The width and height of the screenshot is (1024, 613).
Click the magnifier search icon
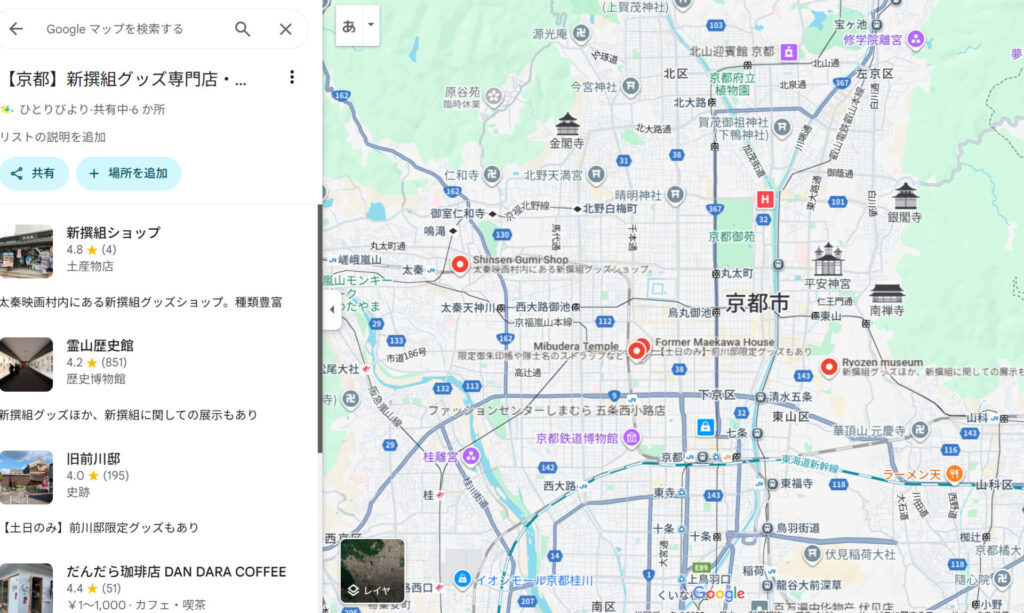[242, 29]
